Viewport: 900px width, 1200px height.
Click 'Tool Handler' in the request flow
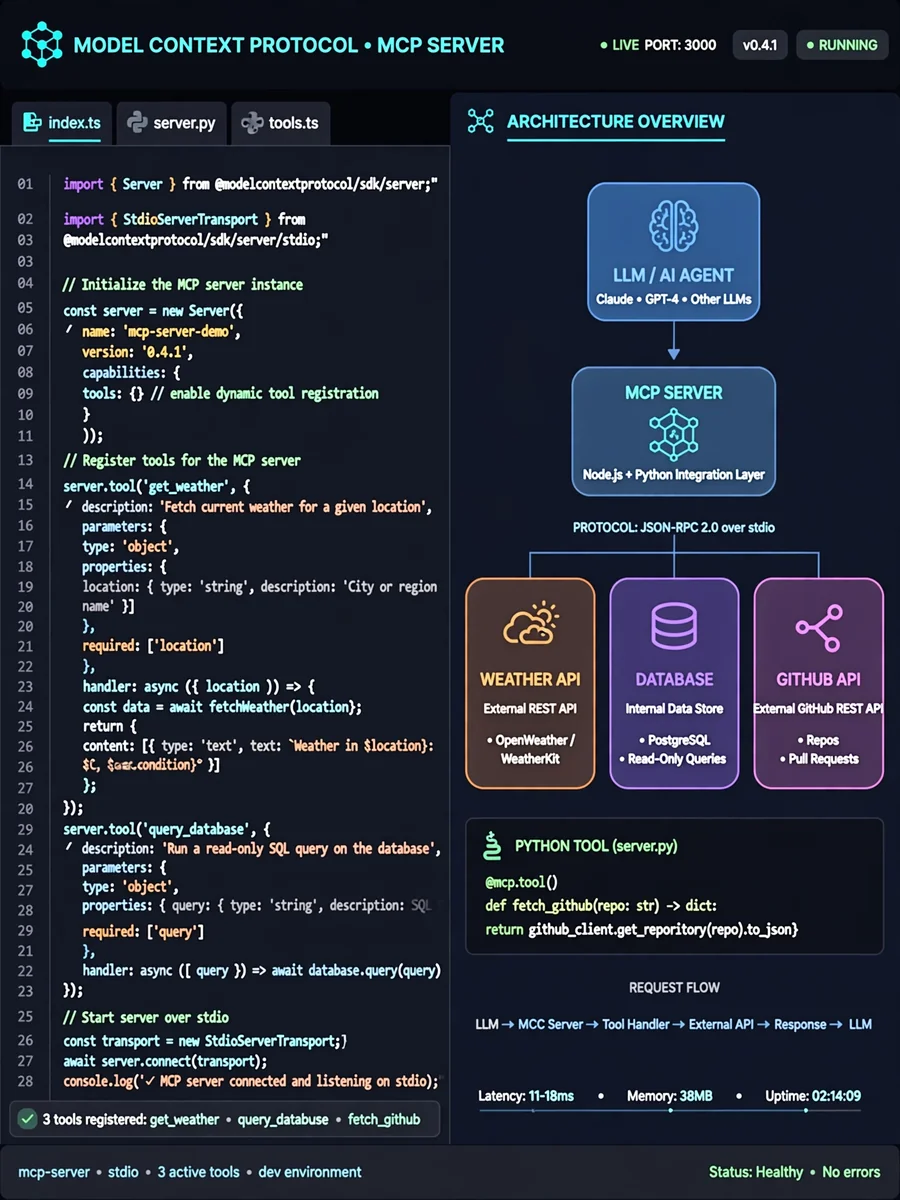[636, 1025]
